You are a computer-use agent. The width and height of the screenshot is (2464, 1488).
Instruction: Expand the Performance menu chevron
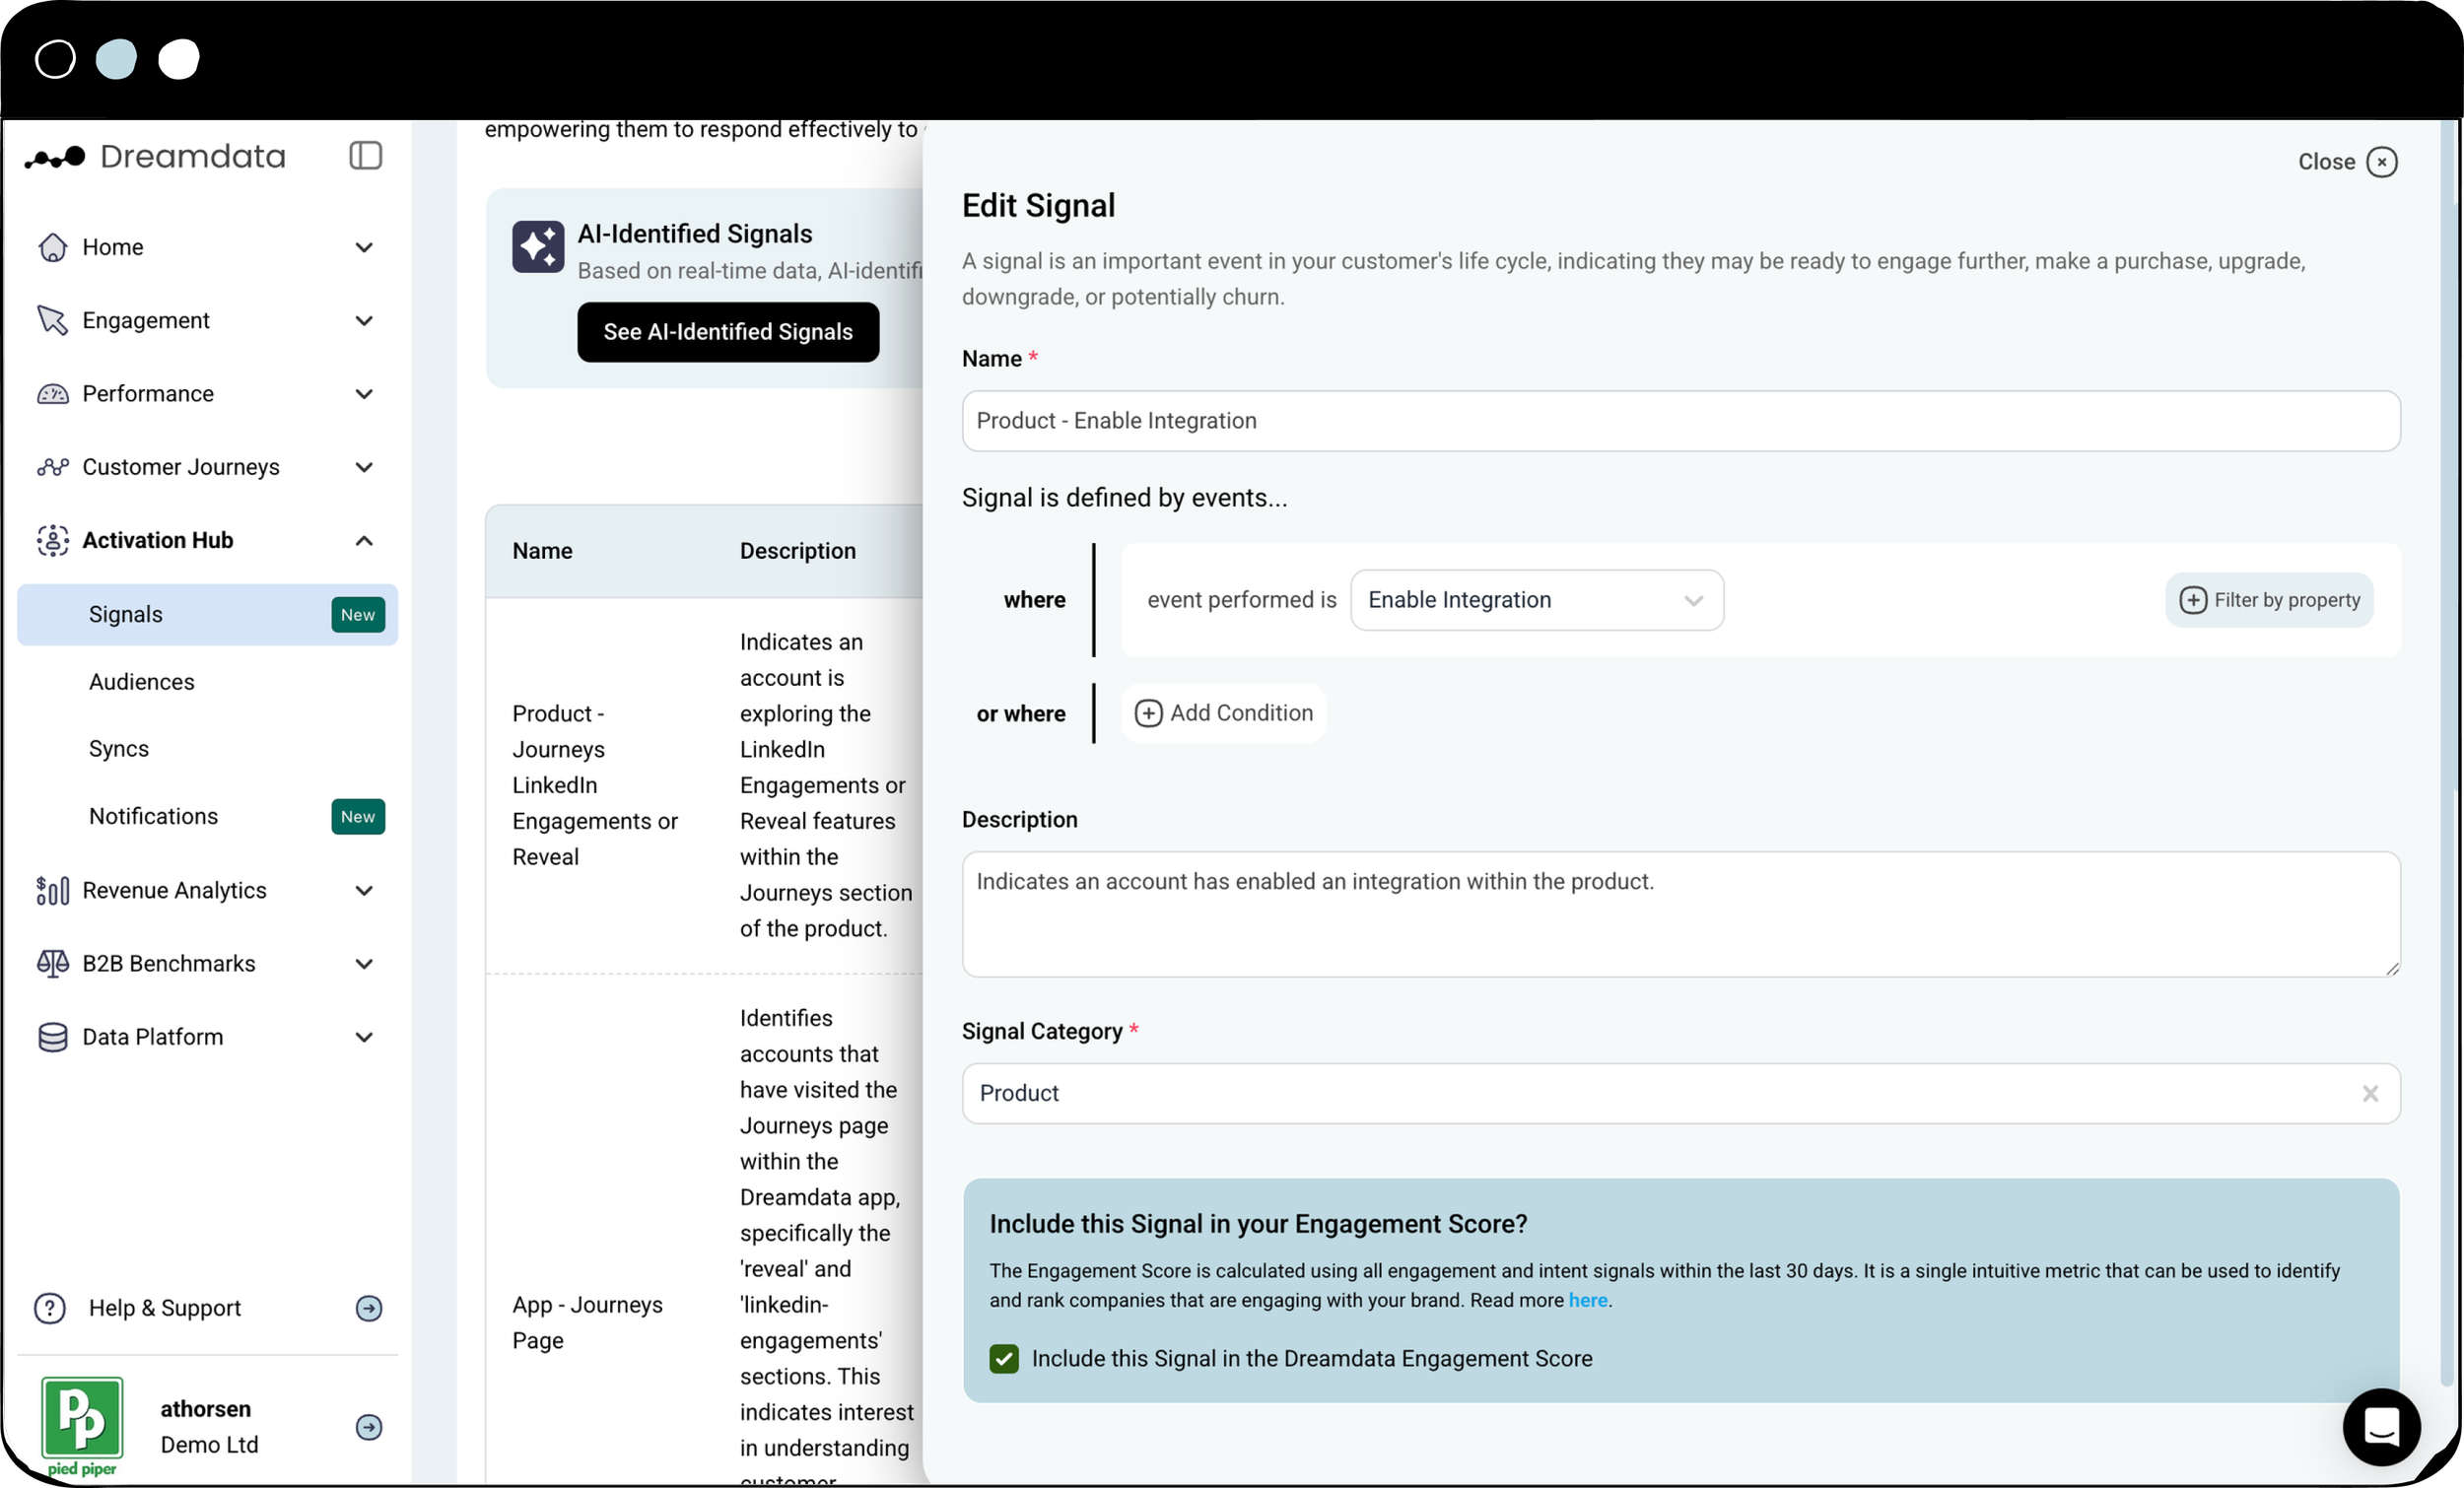pos(364,394)
